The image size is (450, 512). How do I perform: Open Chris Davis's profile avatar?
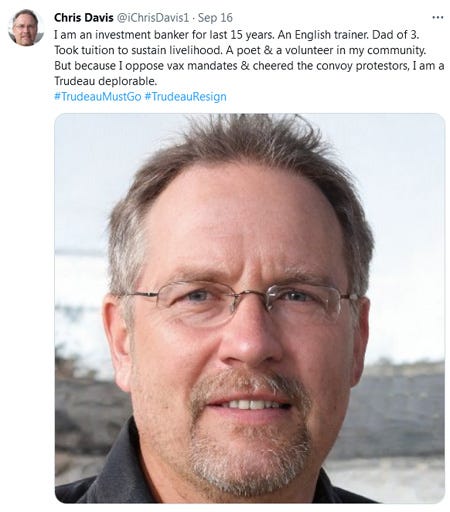(x=26, y=28)
